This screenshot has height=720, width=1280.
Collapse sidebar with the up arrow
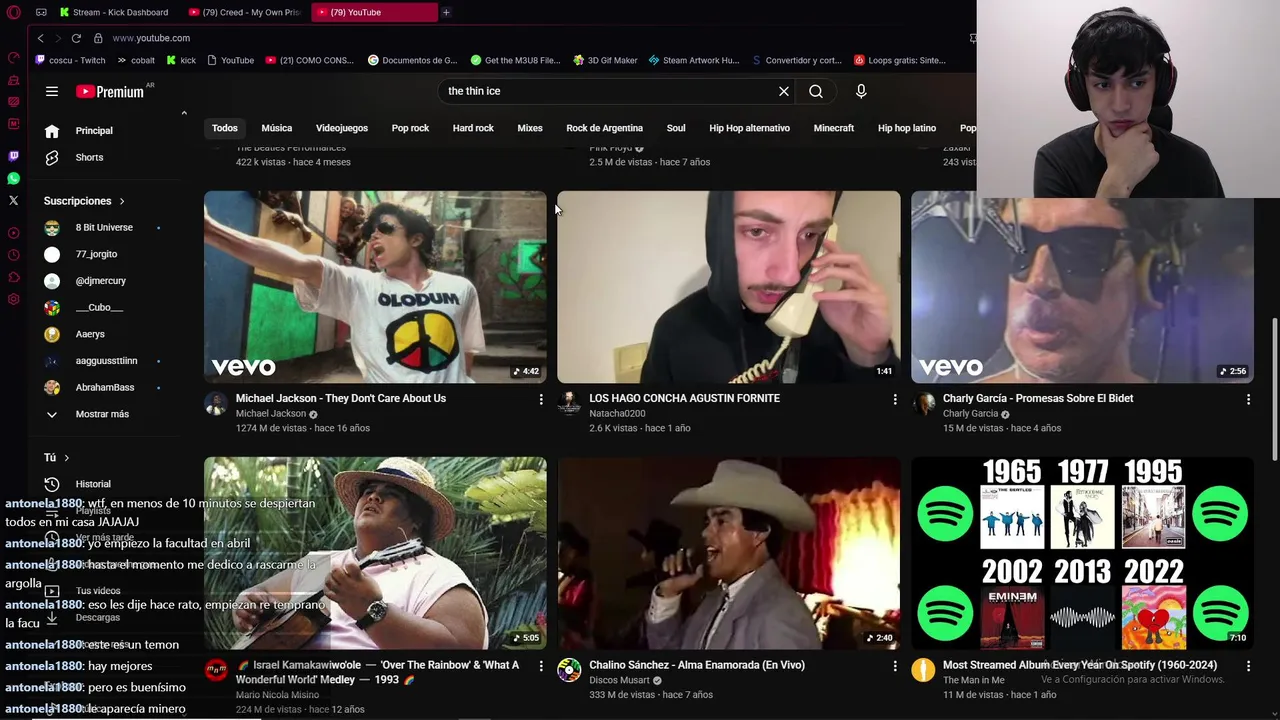click(x=184, y=113)
